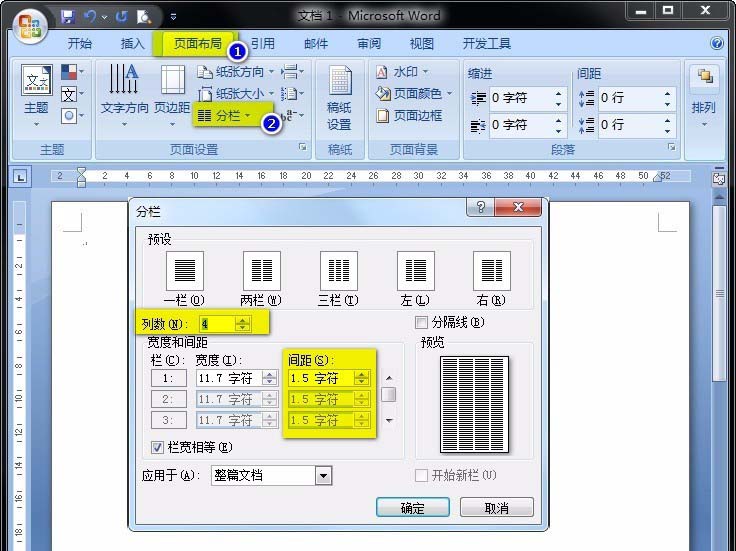Viewport: 736px width, 551px height.
Task: Open 排列 arrange menu
Action: (x=703, y=98)
